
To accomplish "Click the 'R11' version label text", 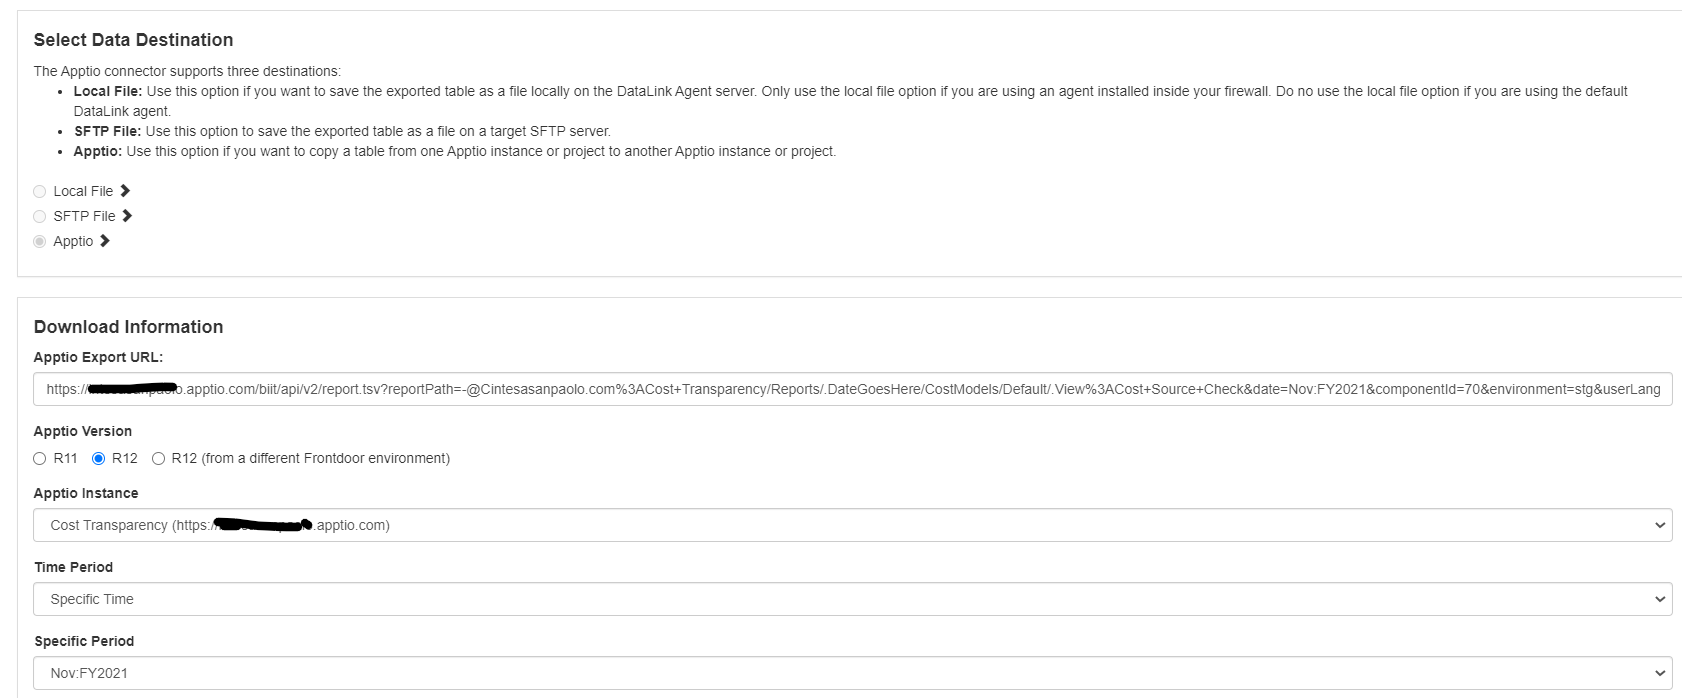I will (x=65, y=459).
